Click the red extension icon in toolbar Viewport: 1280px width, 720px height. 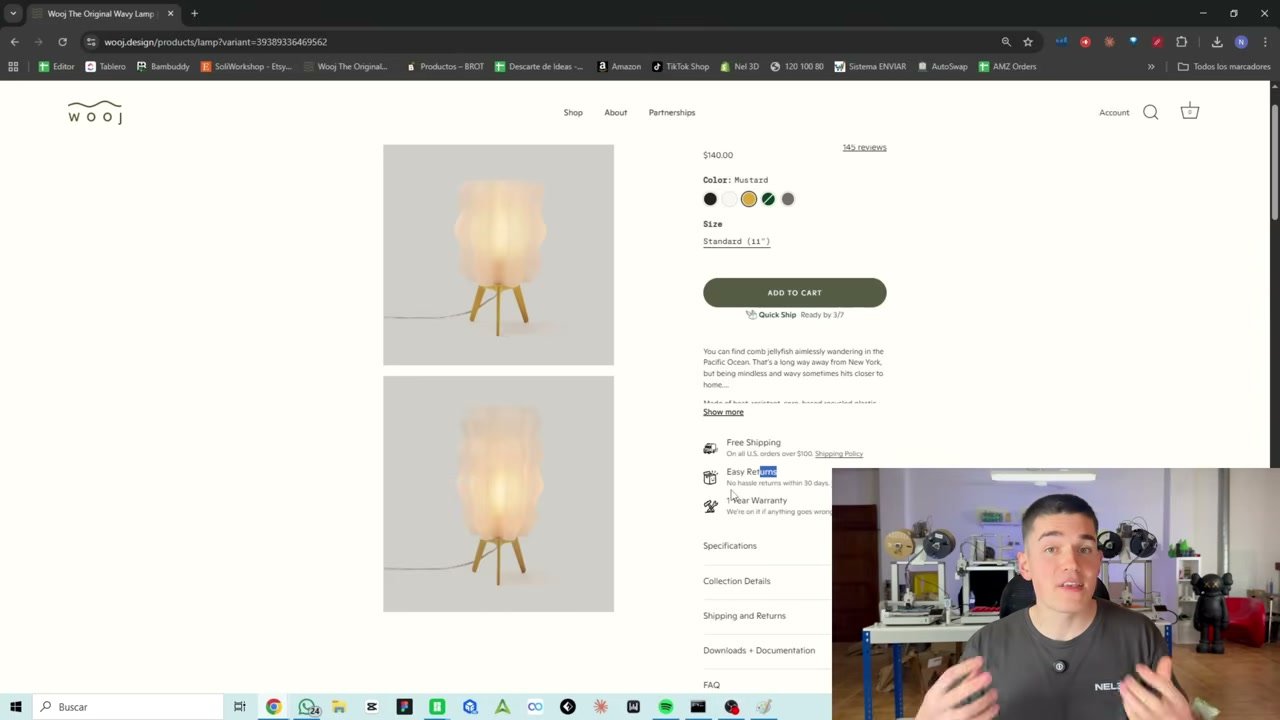(x=1085, y=42)
